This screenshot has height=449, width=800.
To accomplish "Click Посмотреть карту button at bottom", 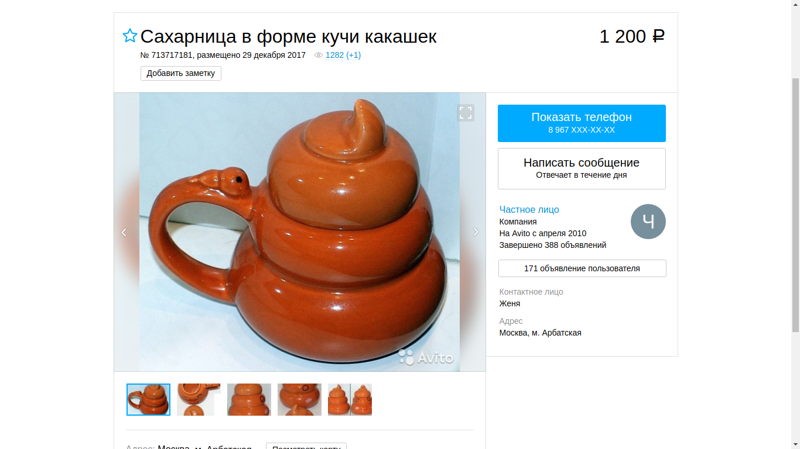I will click(306, 446).
